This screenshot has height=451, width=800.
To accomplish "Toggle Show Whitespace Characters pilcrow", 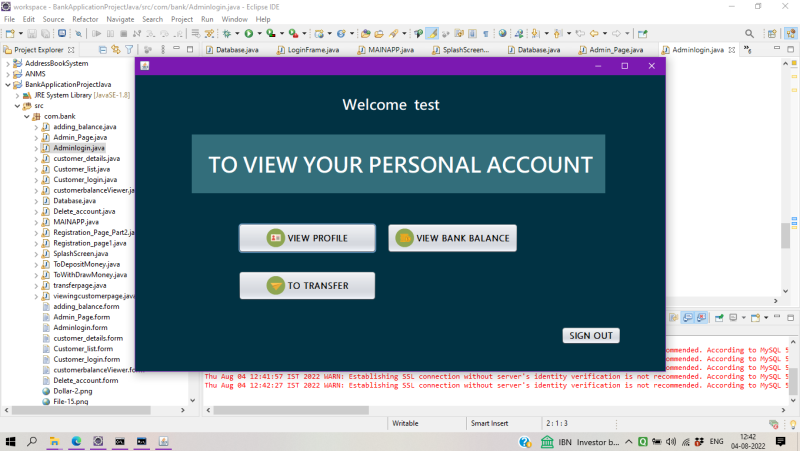I will (x=486, y=34).
